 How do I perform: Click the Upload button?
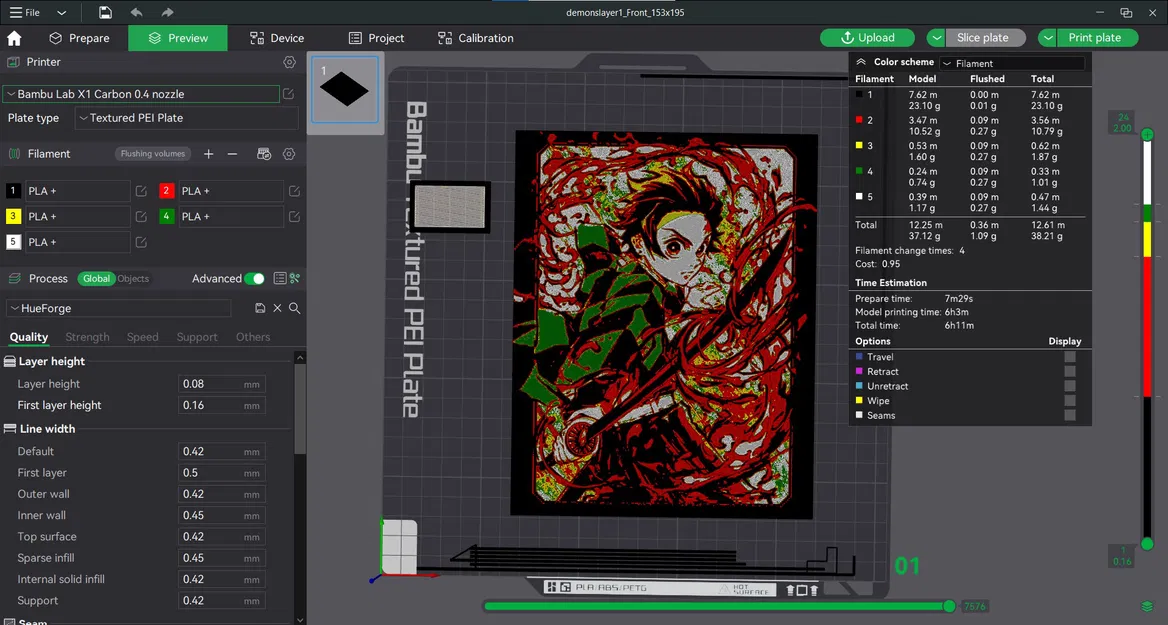click(x=867, y=38)
